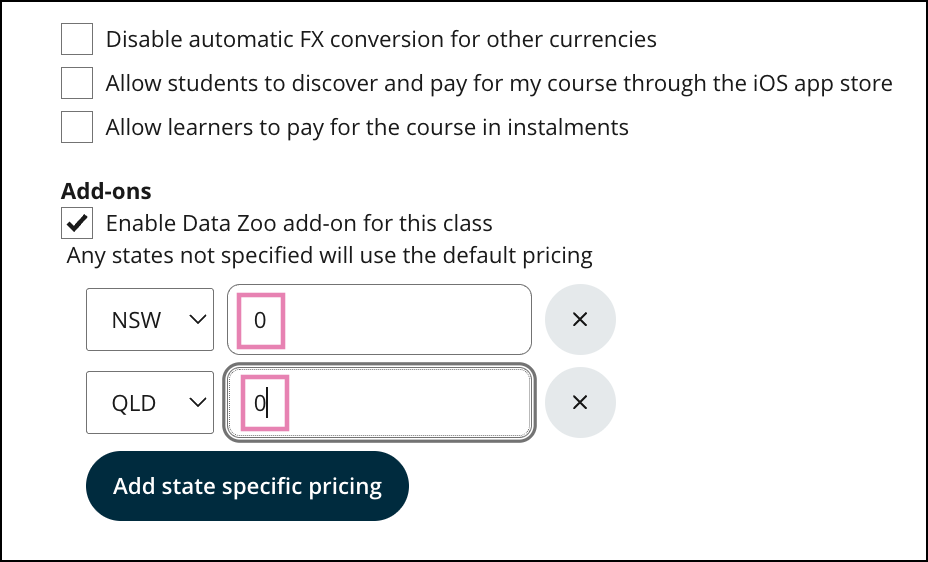Image resolution: width=928 pixels, height=562 pixels.
Task: Click the "Disable automatic FX conversion" label text
Action: [x=381, y=40]
